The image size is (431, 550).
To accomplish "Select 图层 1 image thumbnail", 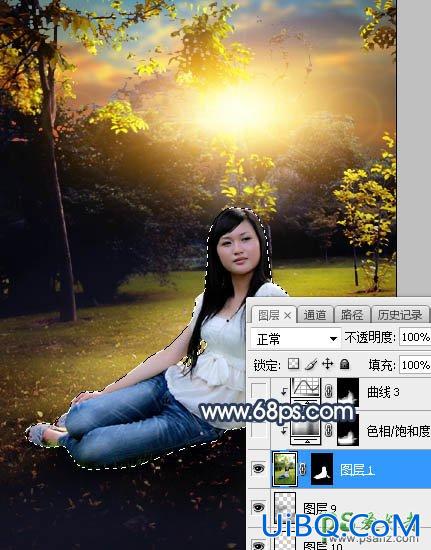I will [x=285, y=469].
